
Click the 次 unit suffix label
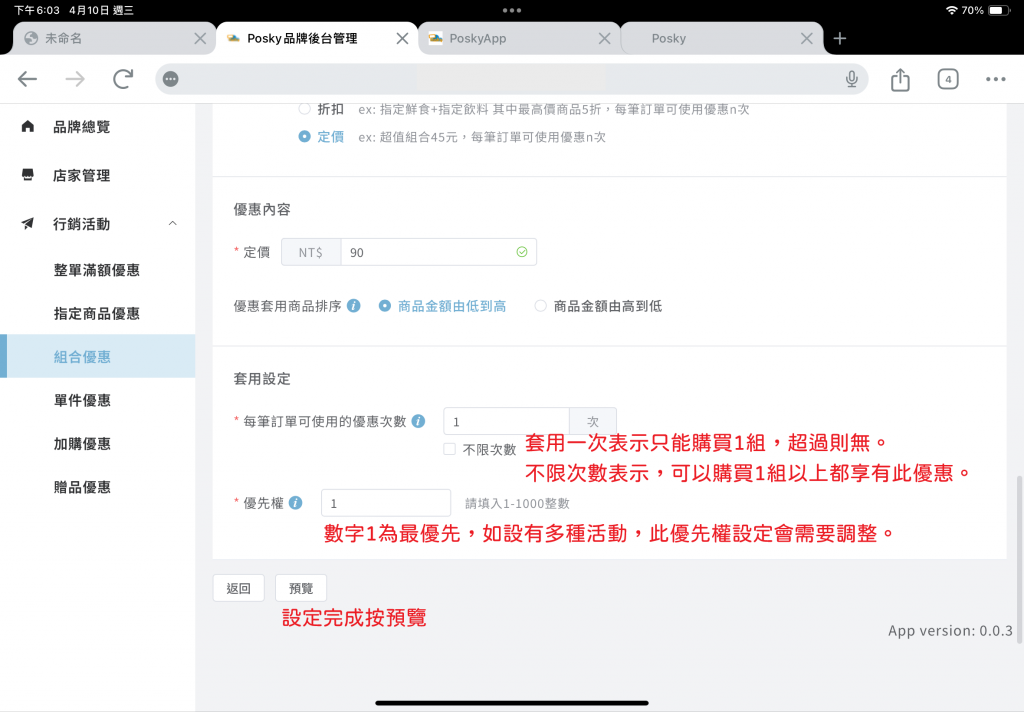click(x=593, y=421)
